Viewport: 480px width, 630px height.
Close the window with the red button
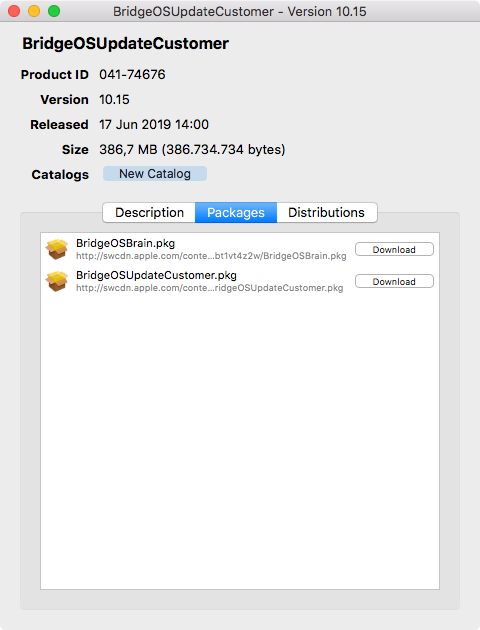tap(14, 11)
